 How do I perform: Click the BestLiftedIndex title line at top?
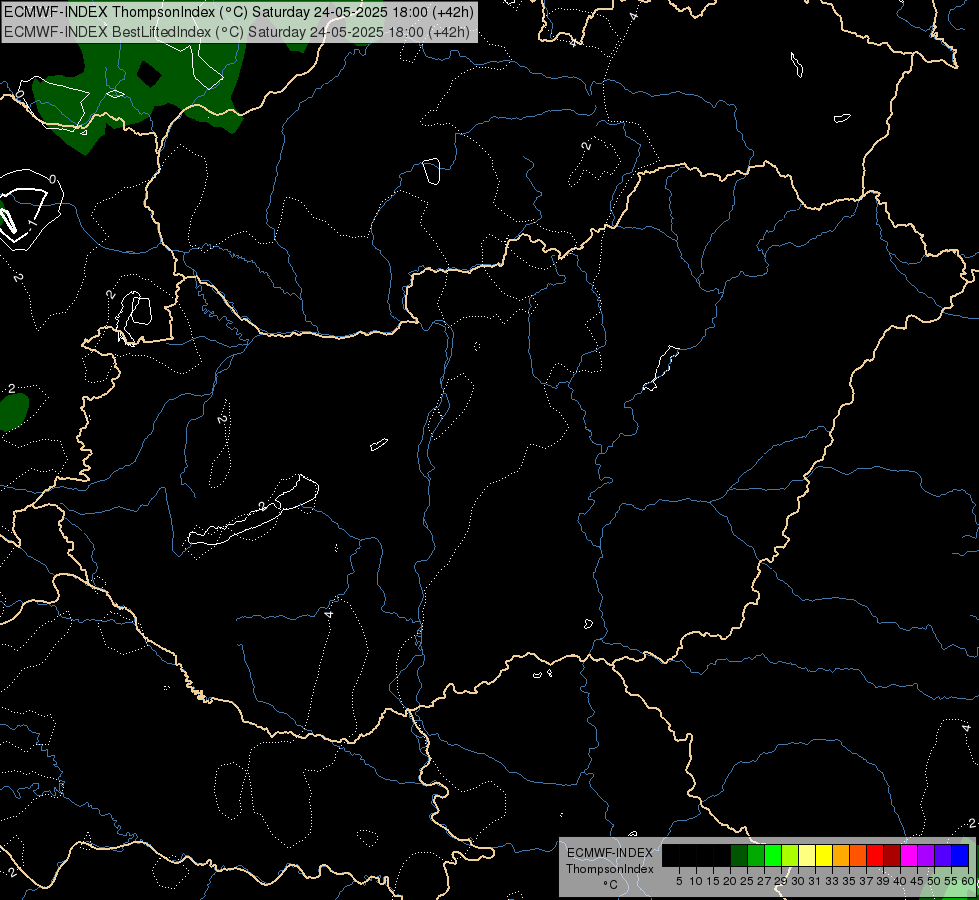click(x=237, y=31)
